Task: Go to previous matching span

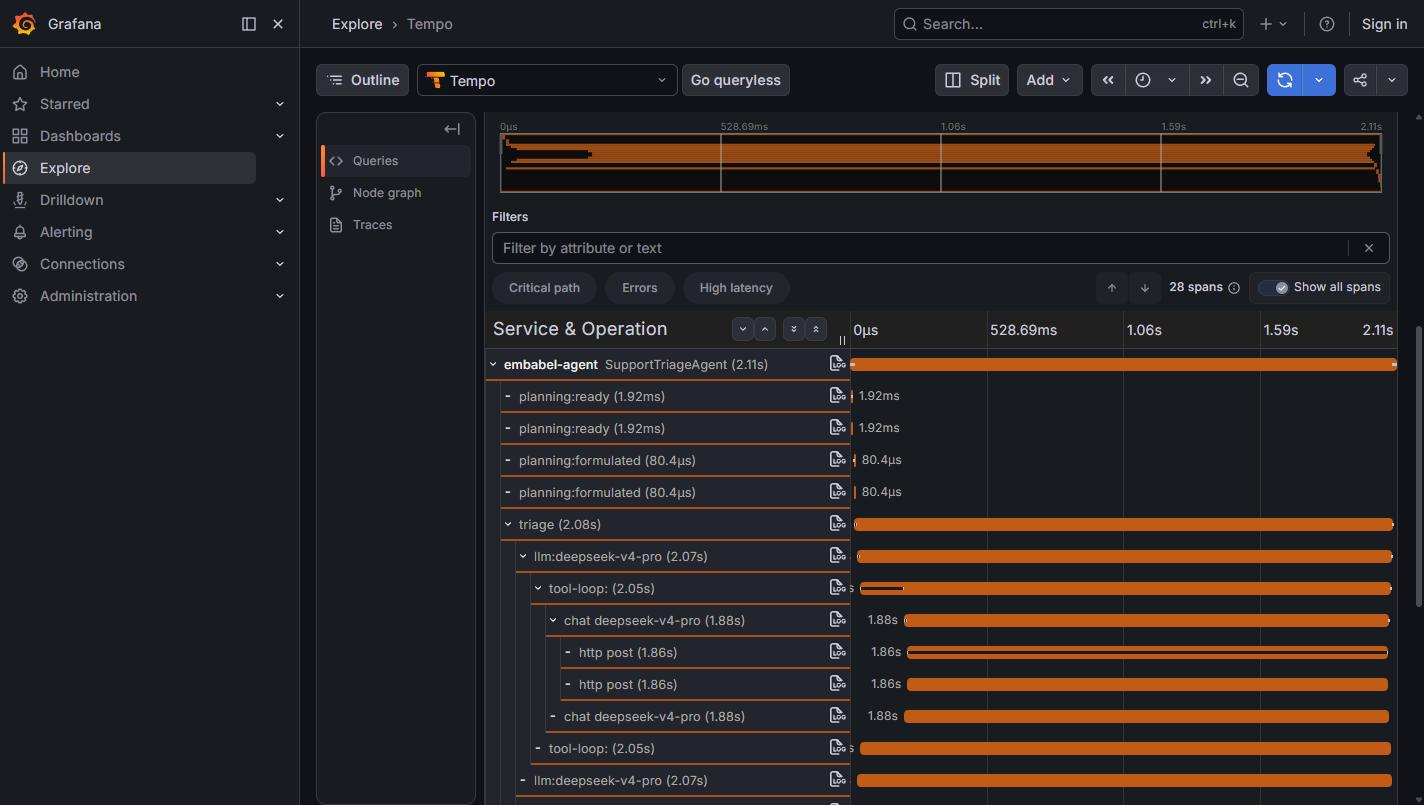Action: [1112, 288]
